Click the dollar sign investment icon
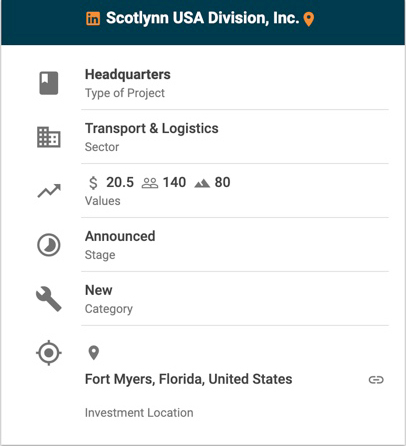Screen dimensions: 406x446 pos(93,183)
